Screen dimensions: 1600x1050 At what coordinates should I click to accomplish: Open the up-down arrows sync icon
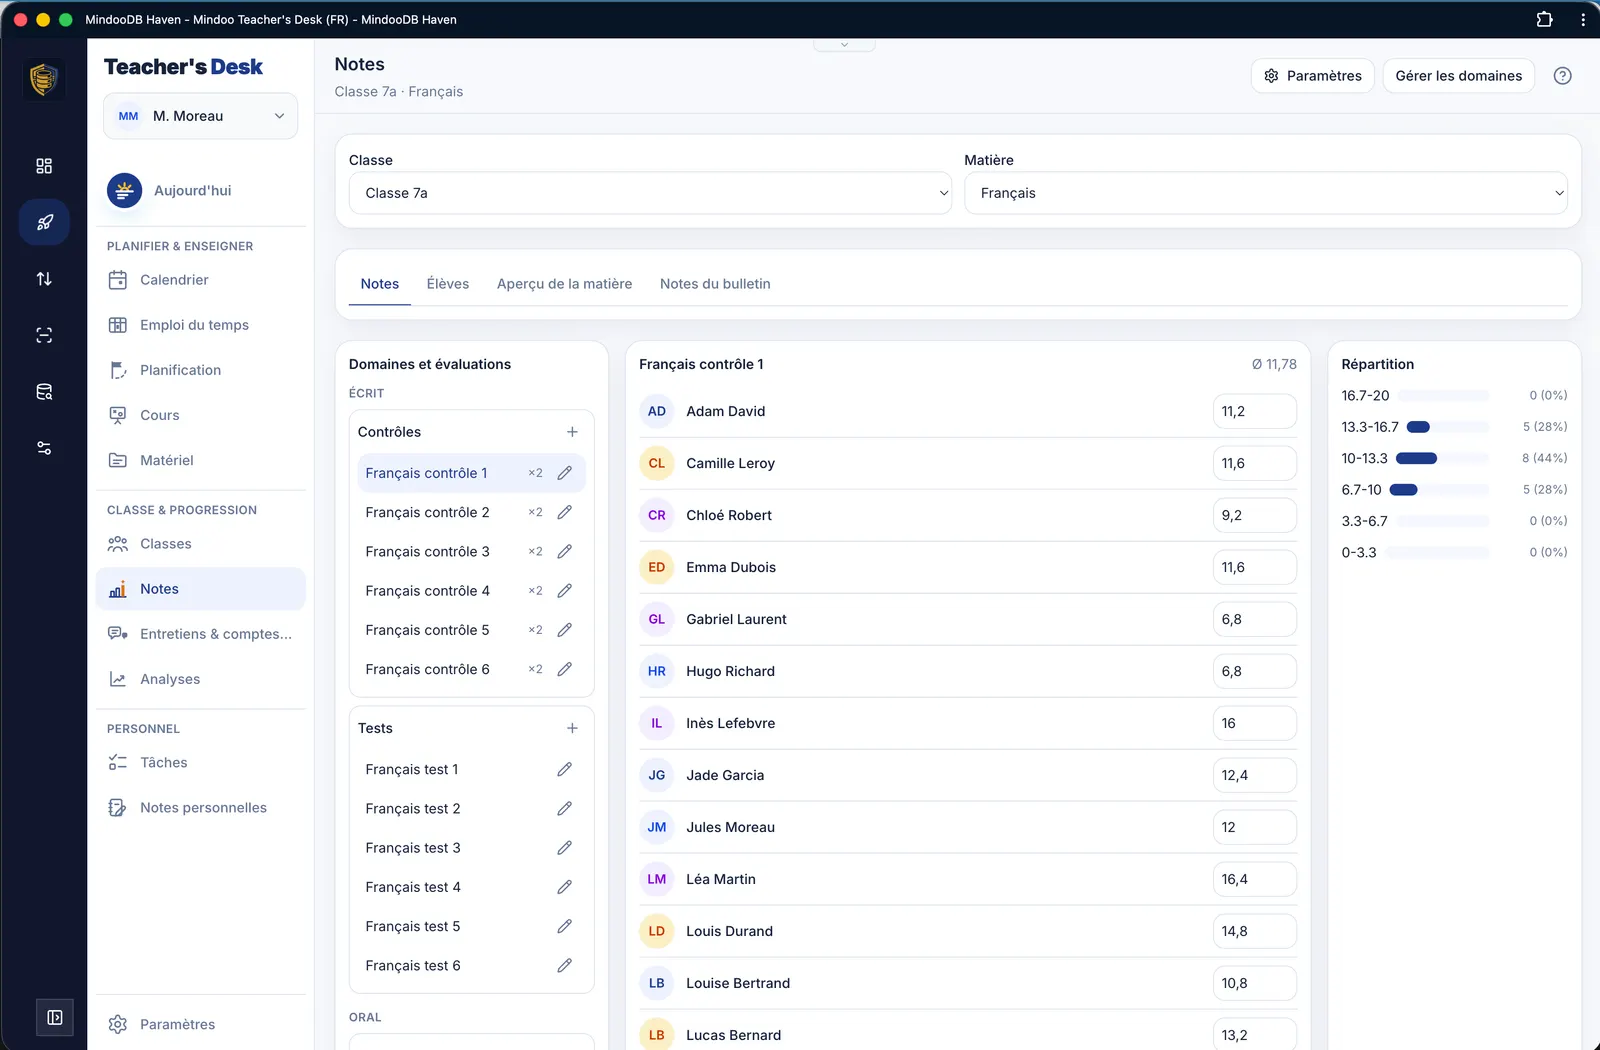(x=44, y=279)
